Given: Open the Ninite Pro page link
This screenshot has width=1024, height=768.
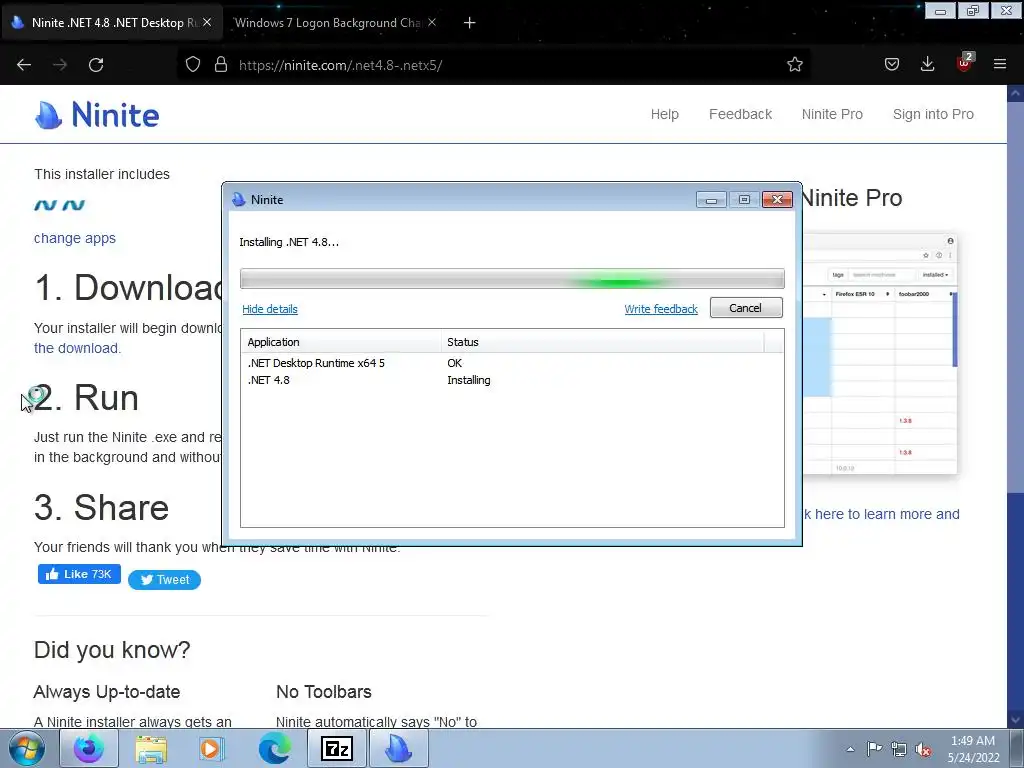Looking at the screenshot, I should click(832, 114).
